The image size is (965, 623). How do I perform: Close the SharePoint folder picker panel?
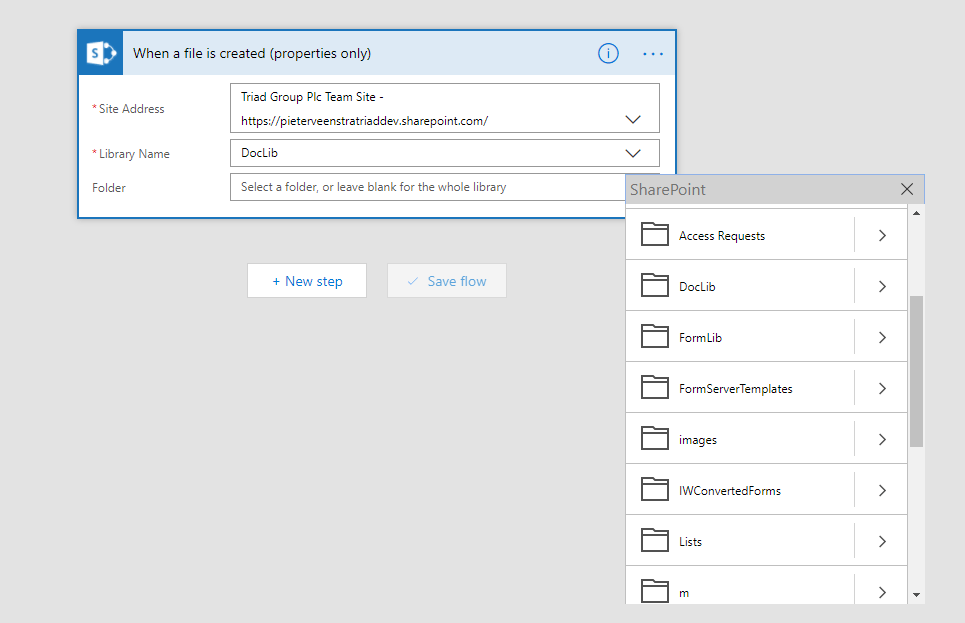pyautogui.click(x=907, y=189)
